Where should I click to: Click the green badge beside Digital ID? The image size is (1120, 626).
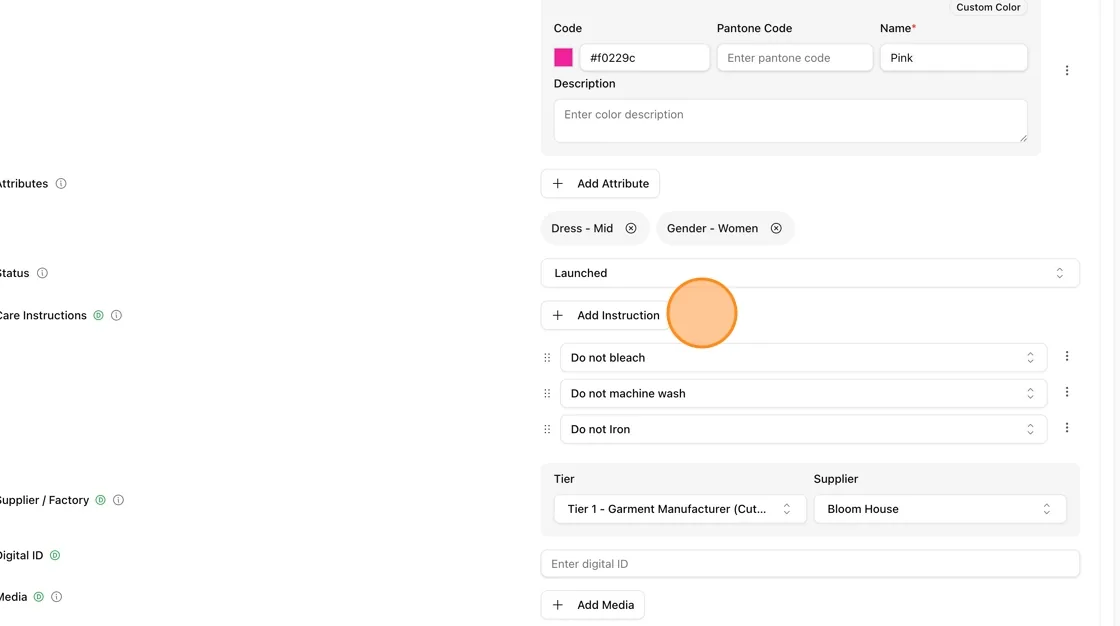click(55, 555)
